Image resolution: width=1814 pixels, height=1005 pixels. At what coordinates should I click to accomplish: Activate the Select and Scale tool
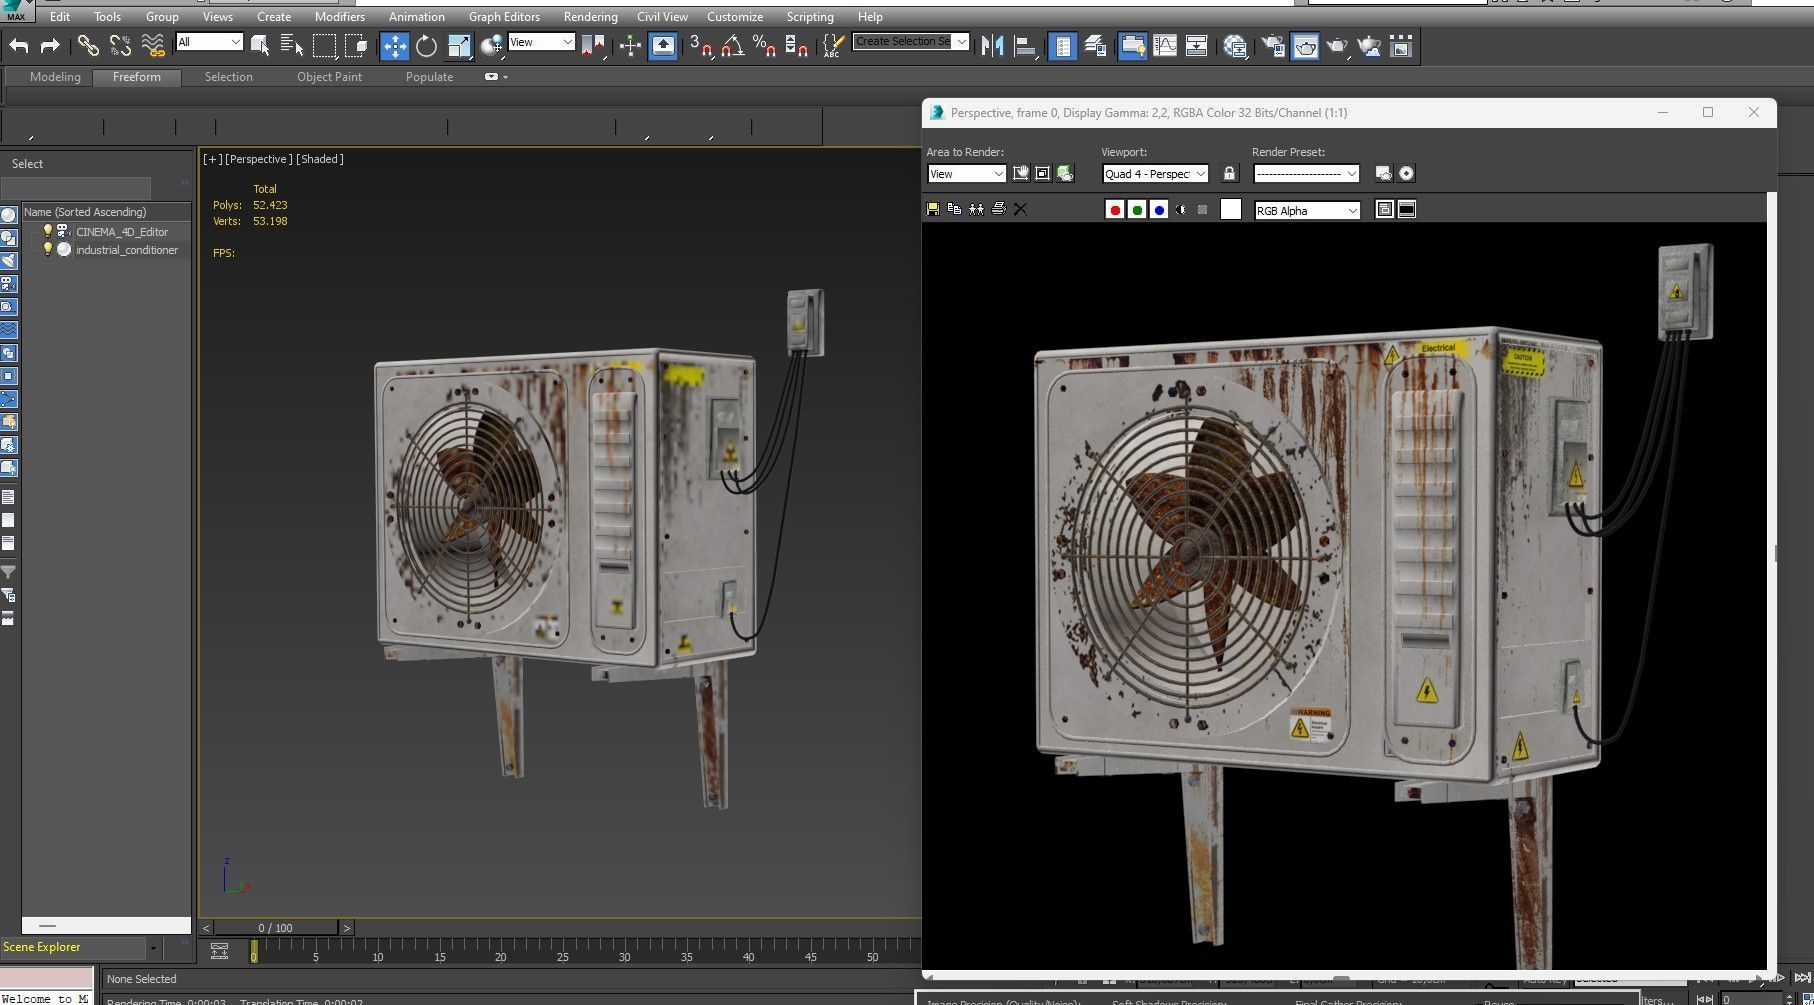click(x=459, y=46)
